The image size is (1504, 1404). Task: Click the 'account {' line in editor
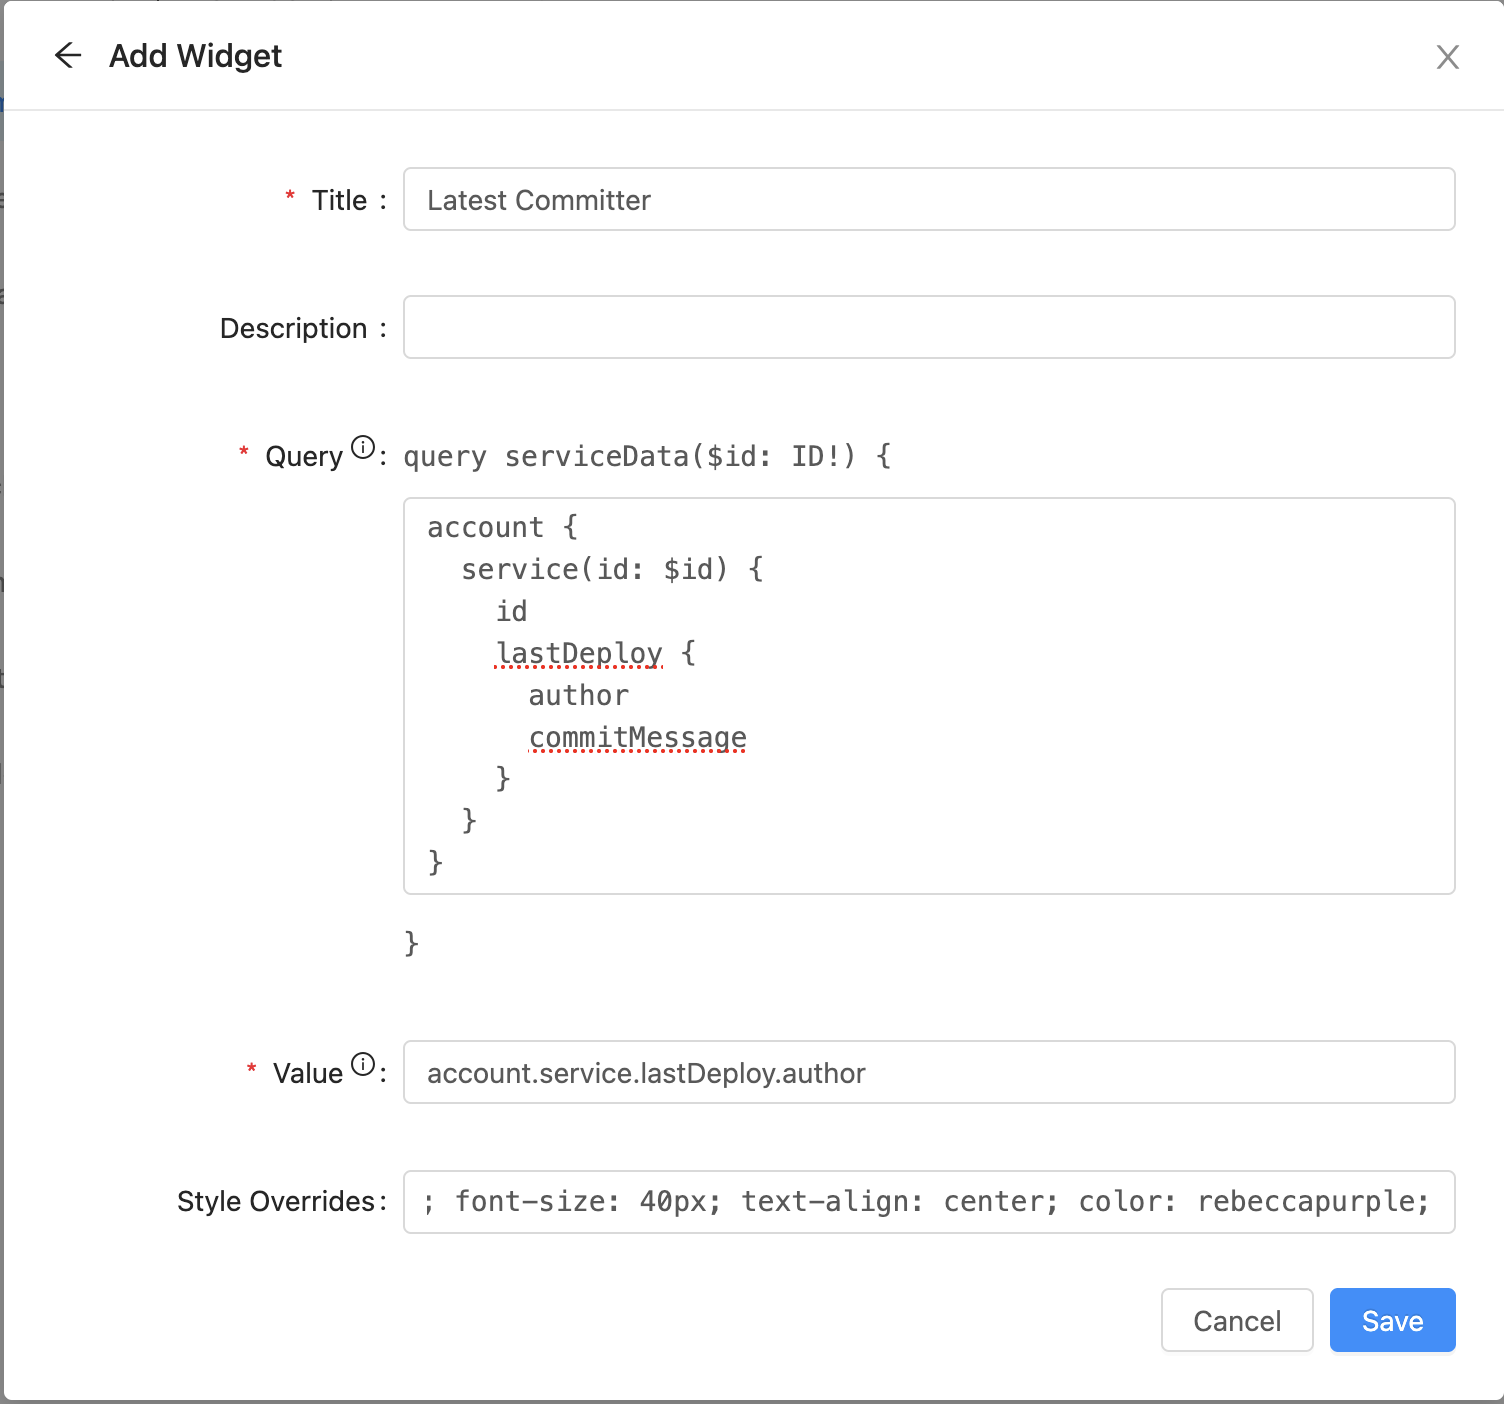pos(502,527)
